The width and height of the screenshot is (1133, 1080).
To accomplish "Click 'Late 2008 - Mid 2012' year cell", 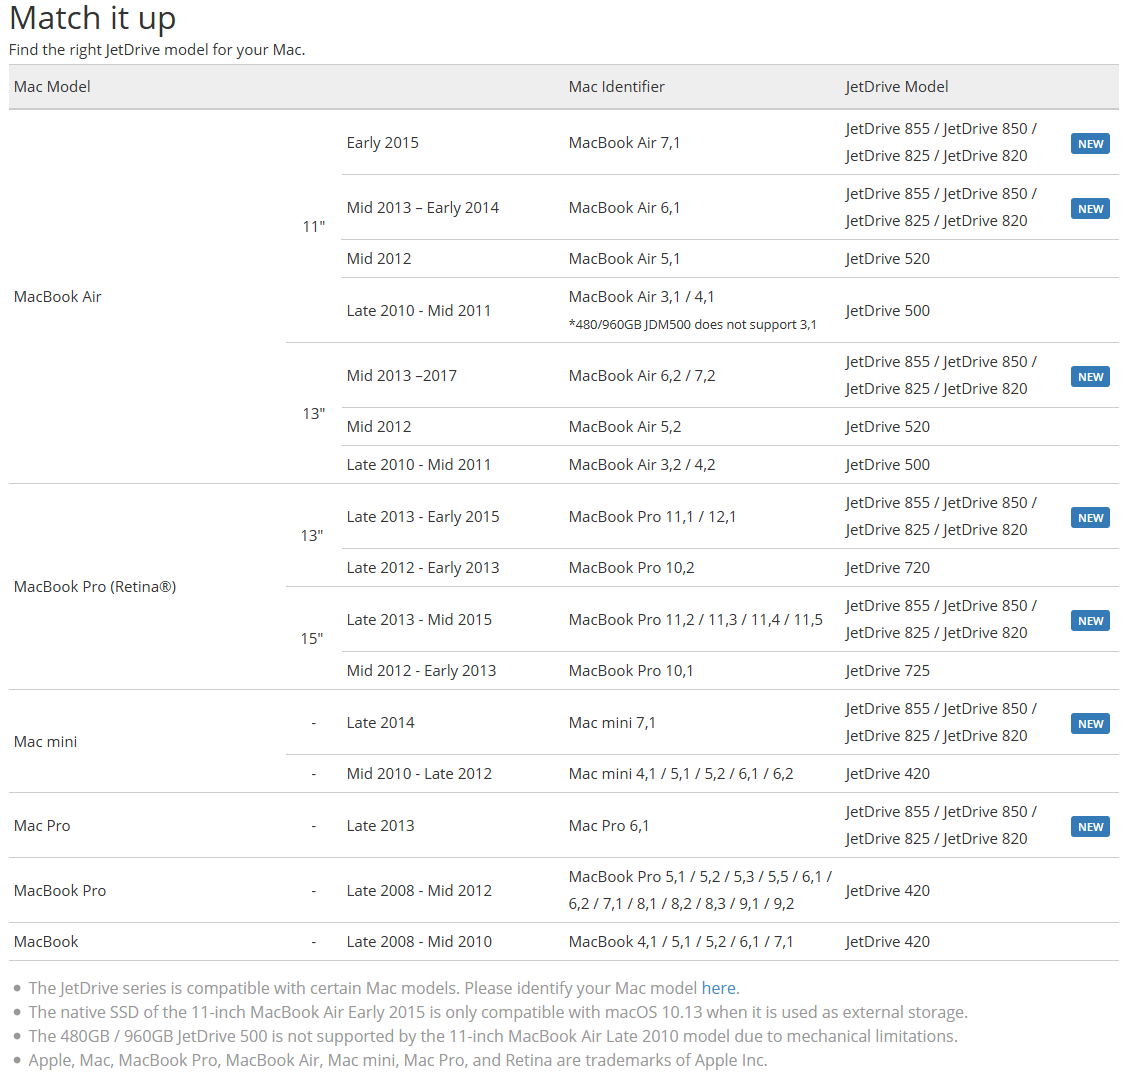I will [419, 891].
